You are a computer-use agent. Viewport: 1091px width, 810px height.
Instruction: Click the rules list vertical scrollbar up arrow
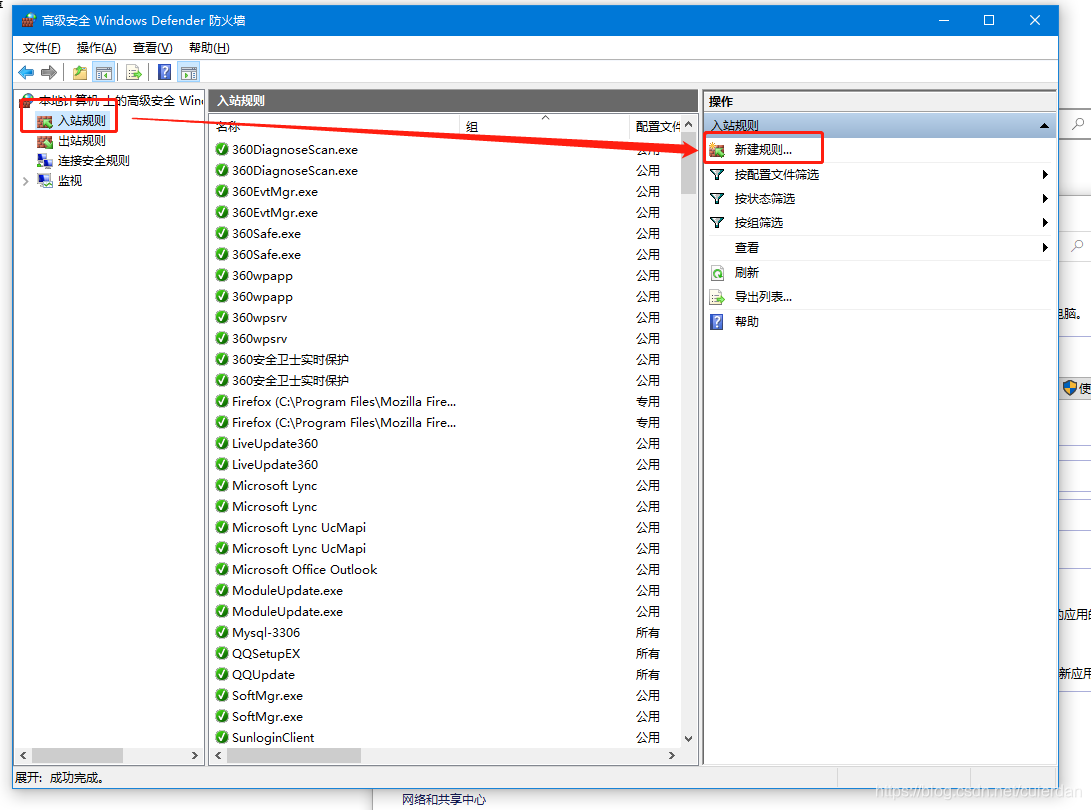688,125
